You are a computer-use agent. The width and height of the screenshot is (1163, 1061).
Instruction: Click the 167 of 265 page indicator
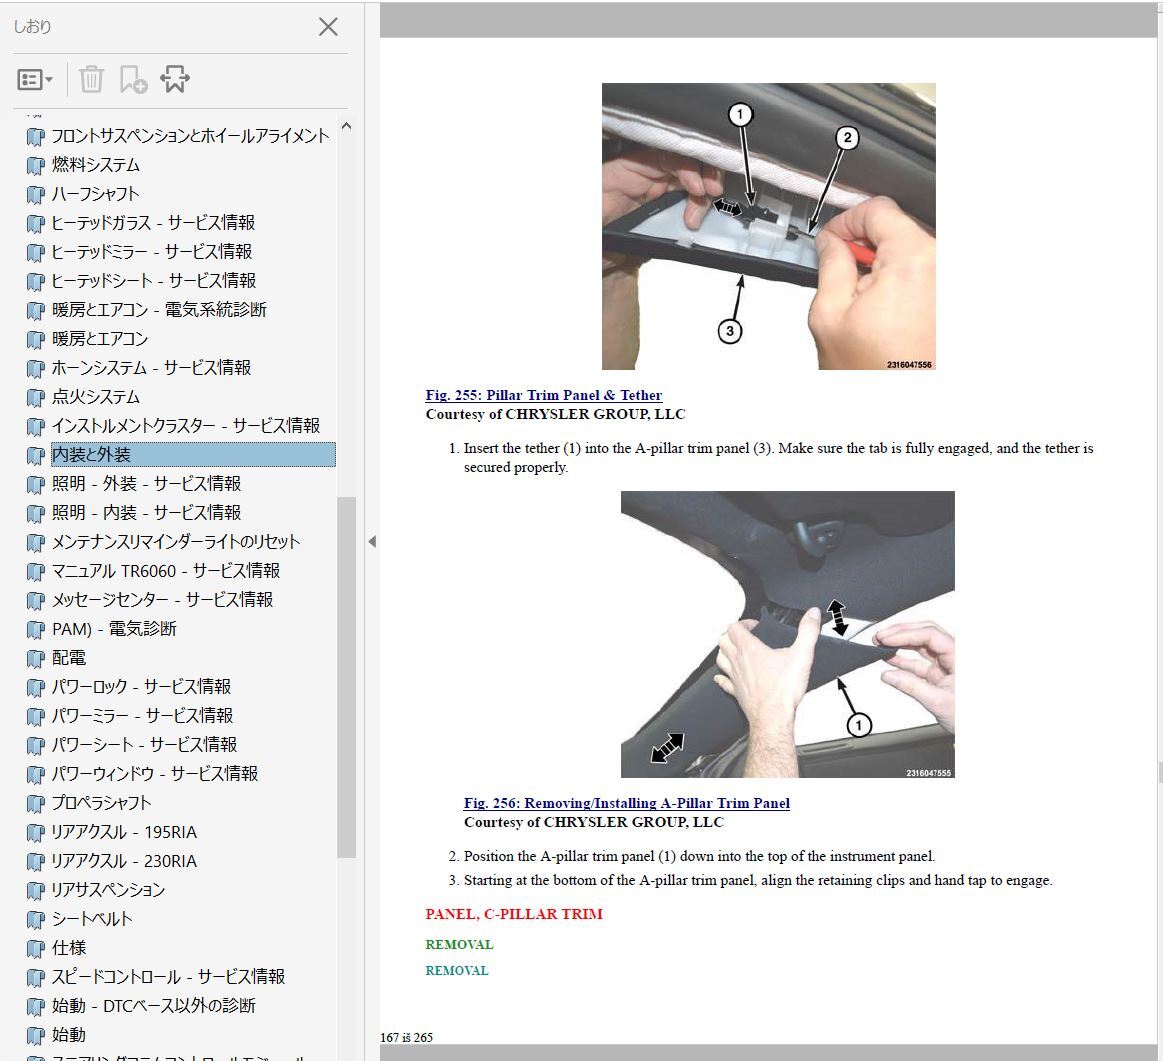click(406, 1037)
